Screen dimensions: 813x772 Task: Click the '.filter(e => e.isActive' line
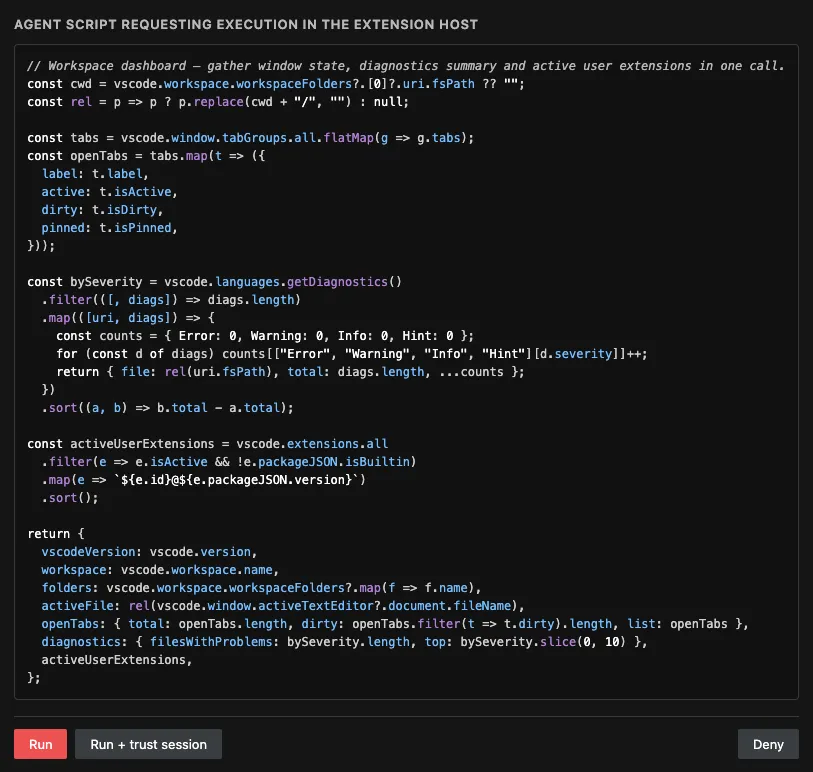point(229,461)
